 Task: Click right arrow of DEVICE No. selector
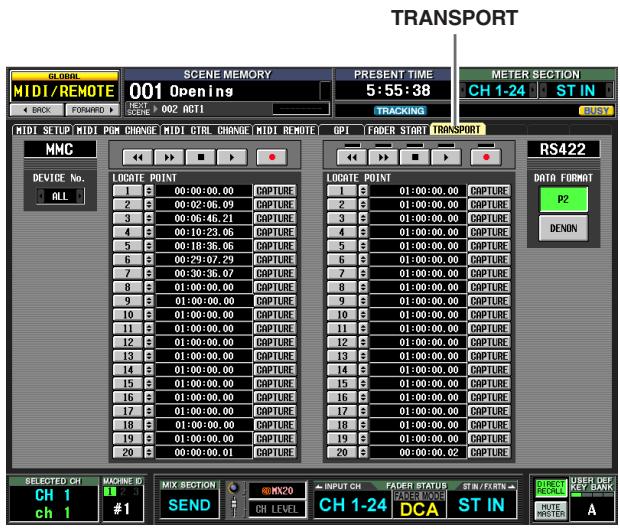(80, 196)
